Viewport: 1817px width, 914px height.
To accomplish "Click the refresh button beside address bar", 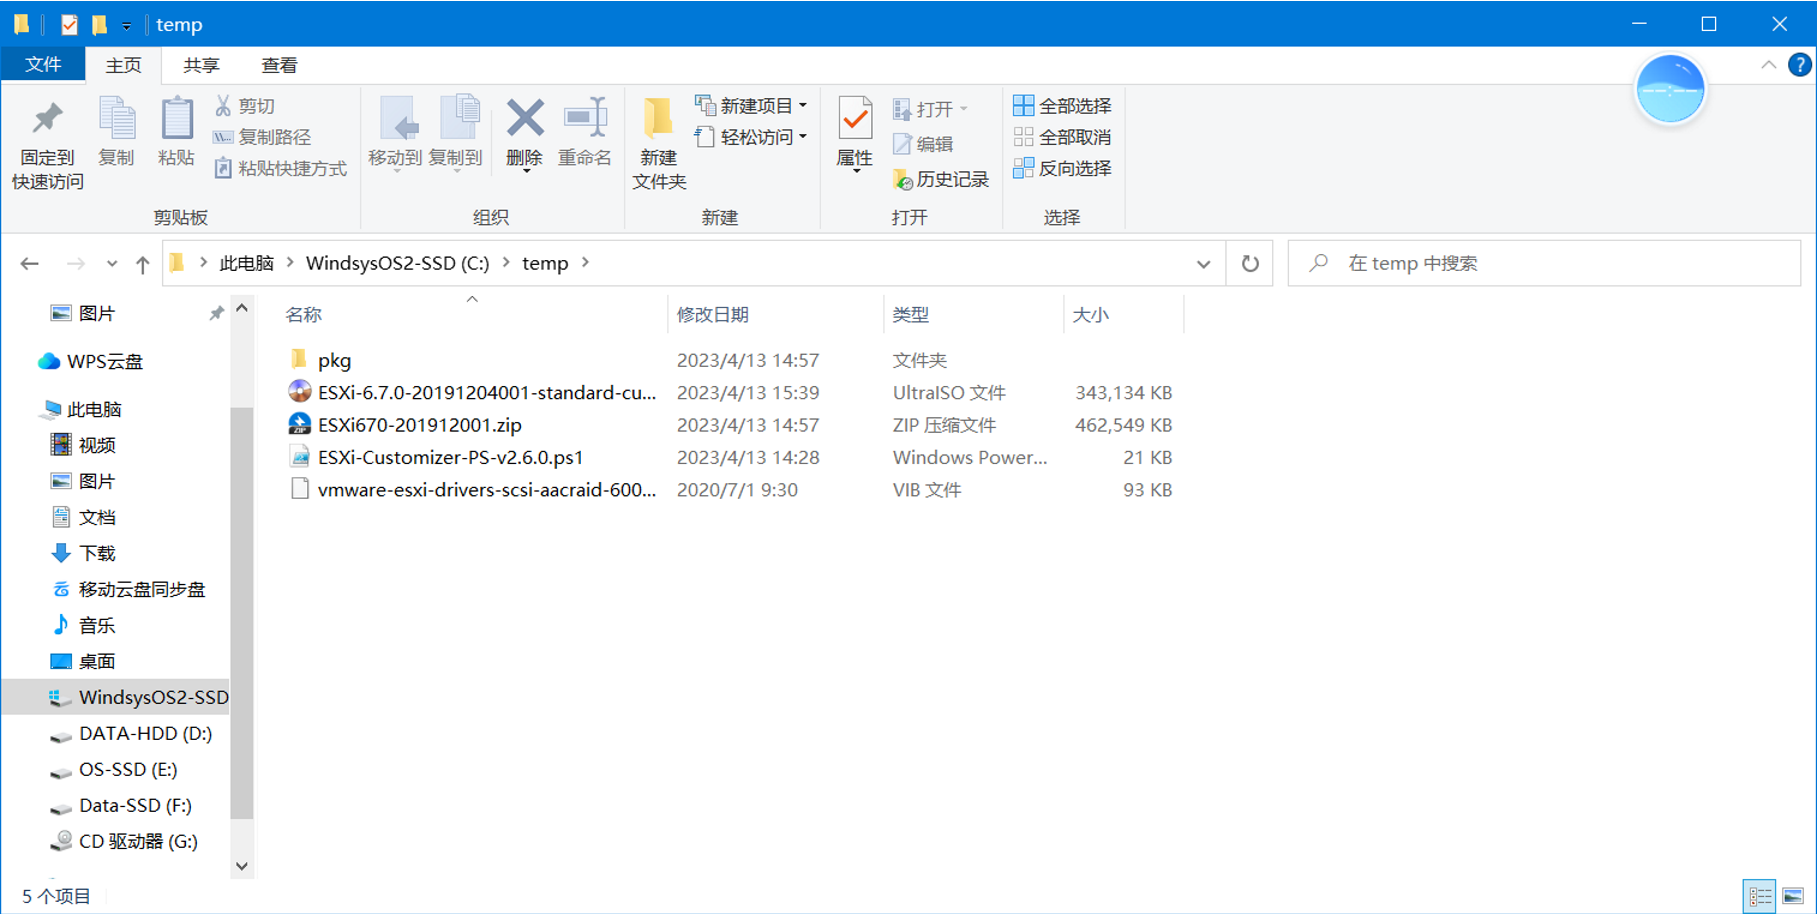I will tap(1250, 264).
